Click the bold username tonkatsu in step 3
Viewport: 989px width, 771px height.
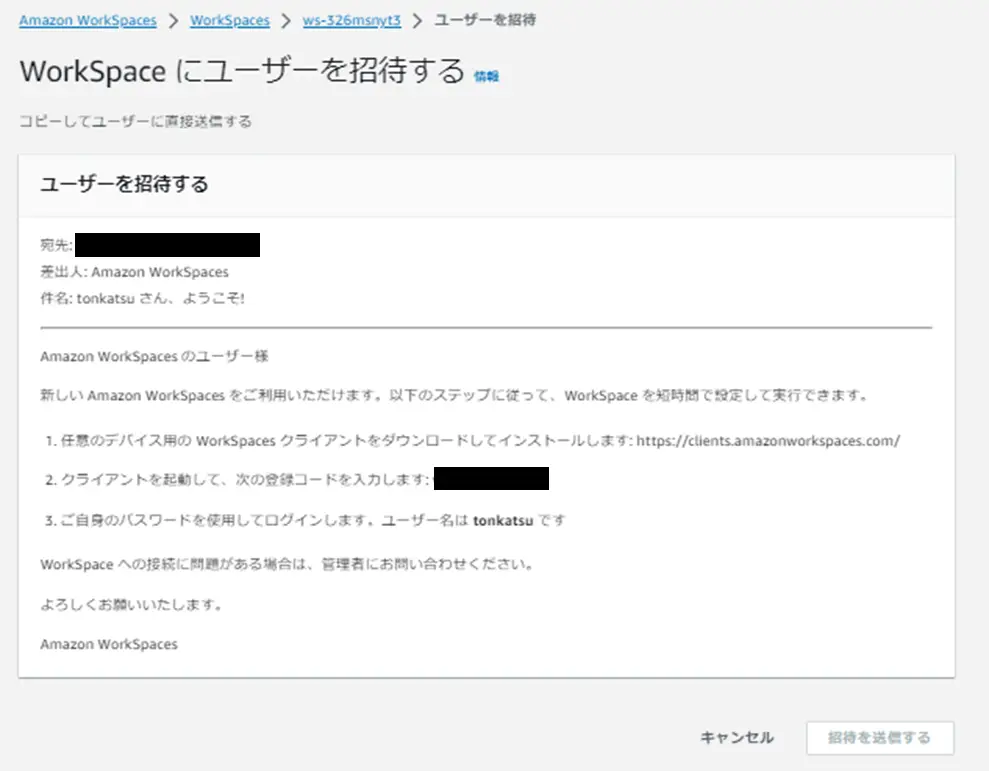point(503,521)
